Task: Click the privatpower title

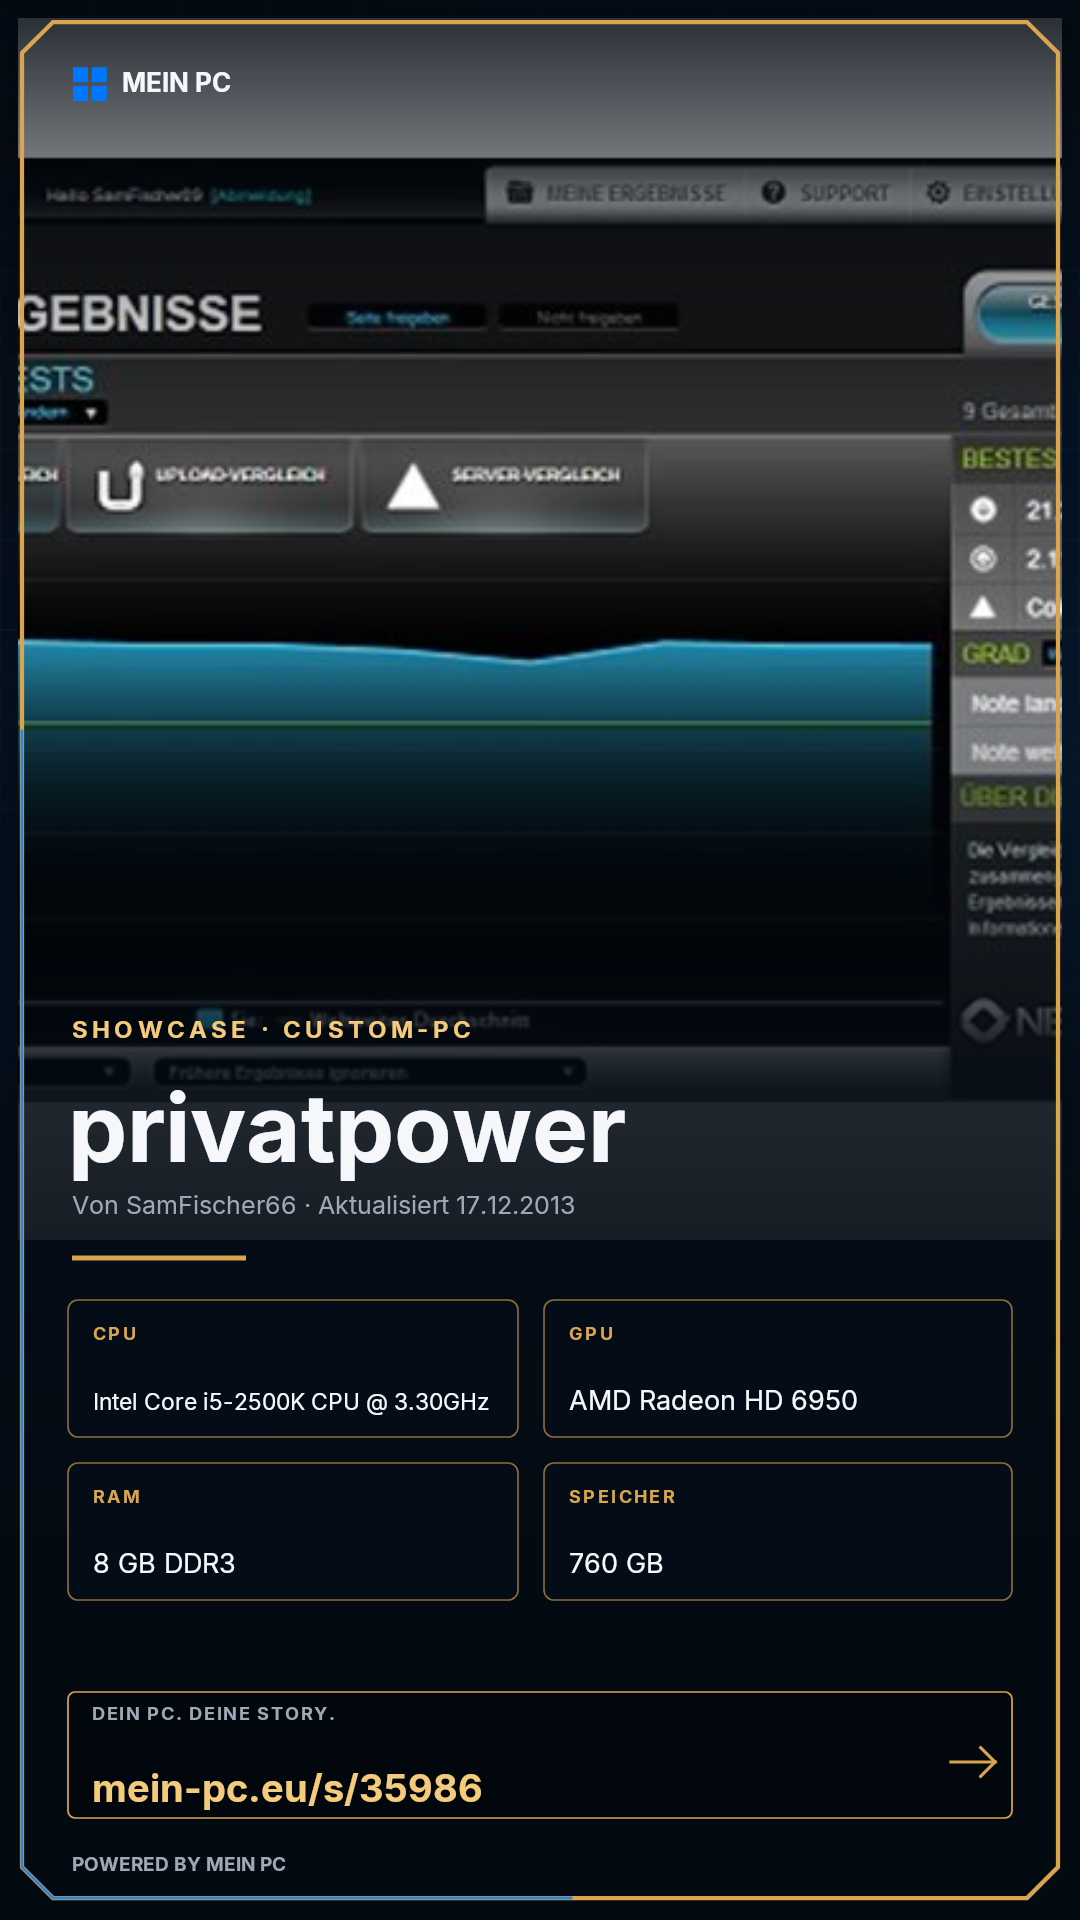Action: [348, 1133]
